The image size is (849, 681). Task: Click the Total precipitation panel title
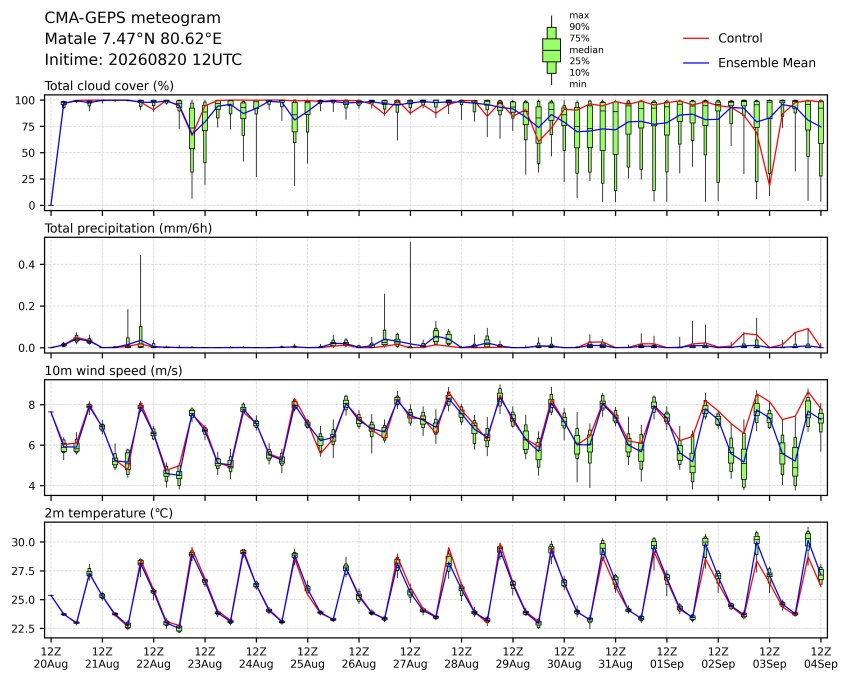pos(128,228)
